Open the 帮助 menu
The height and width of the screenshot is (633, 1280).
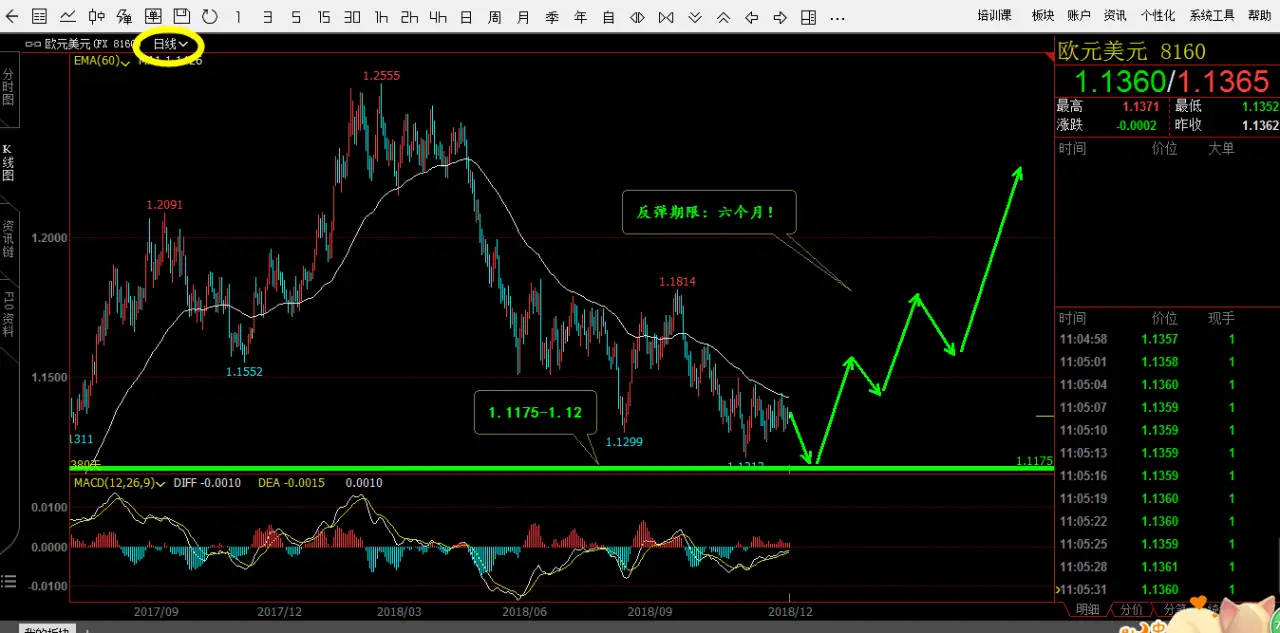click(x=1259, y=15)
